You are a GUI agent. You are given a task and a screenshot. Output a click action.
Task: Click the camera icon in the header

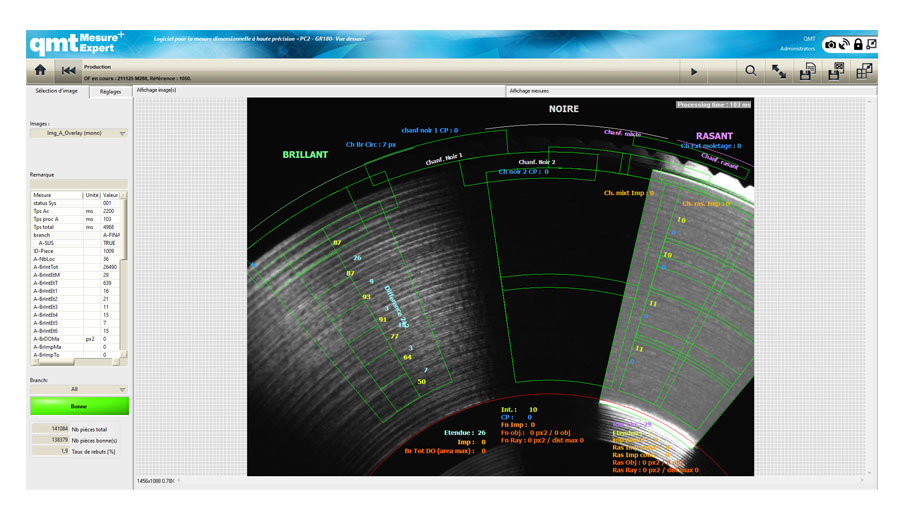pos(831,45)
